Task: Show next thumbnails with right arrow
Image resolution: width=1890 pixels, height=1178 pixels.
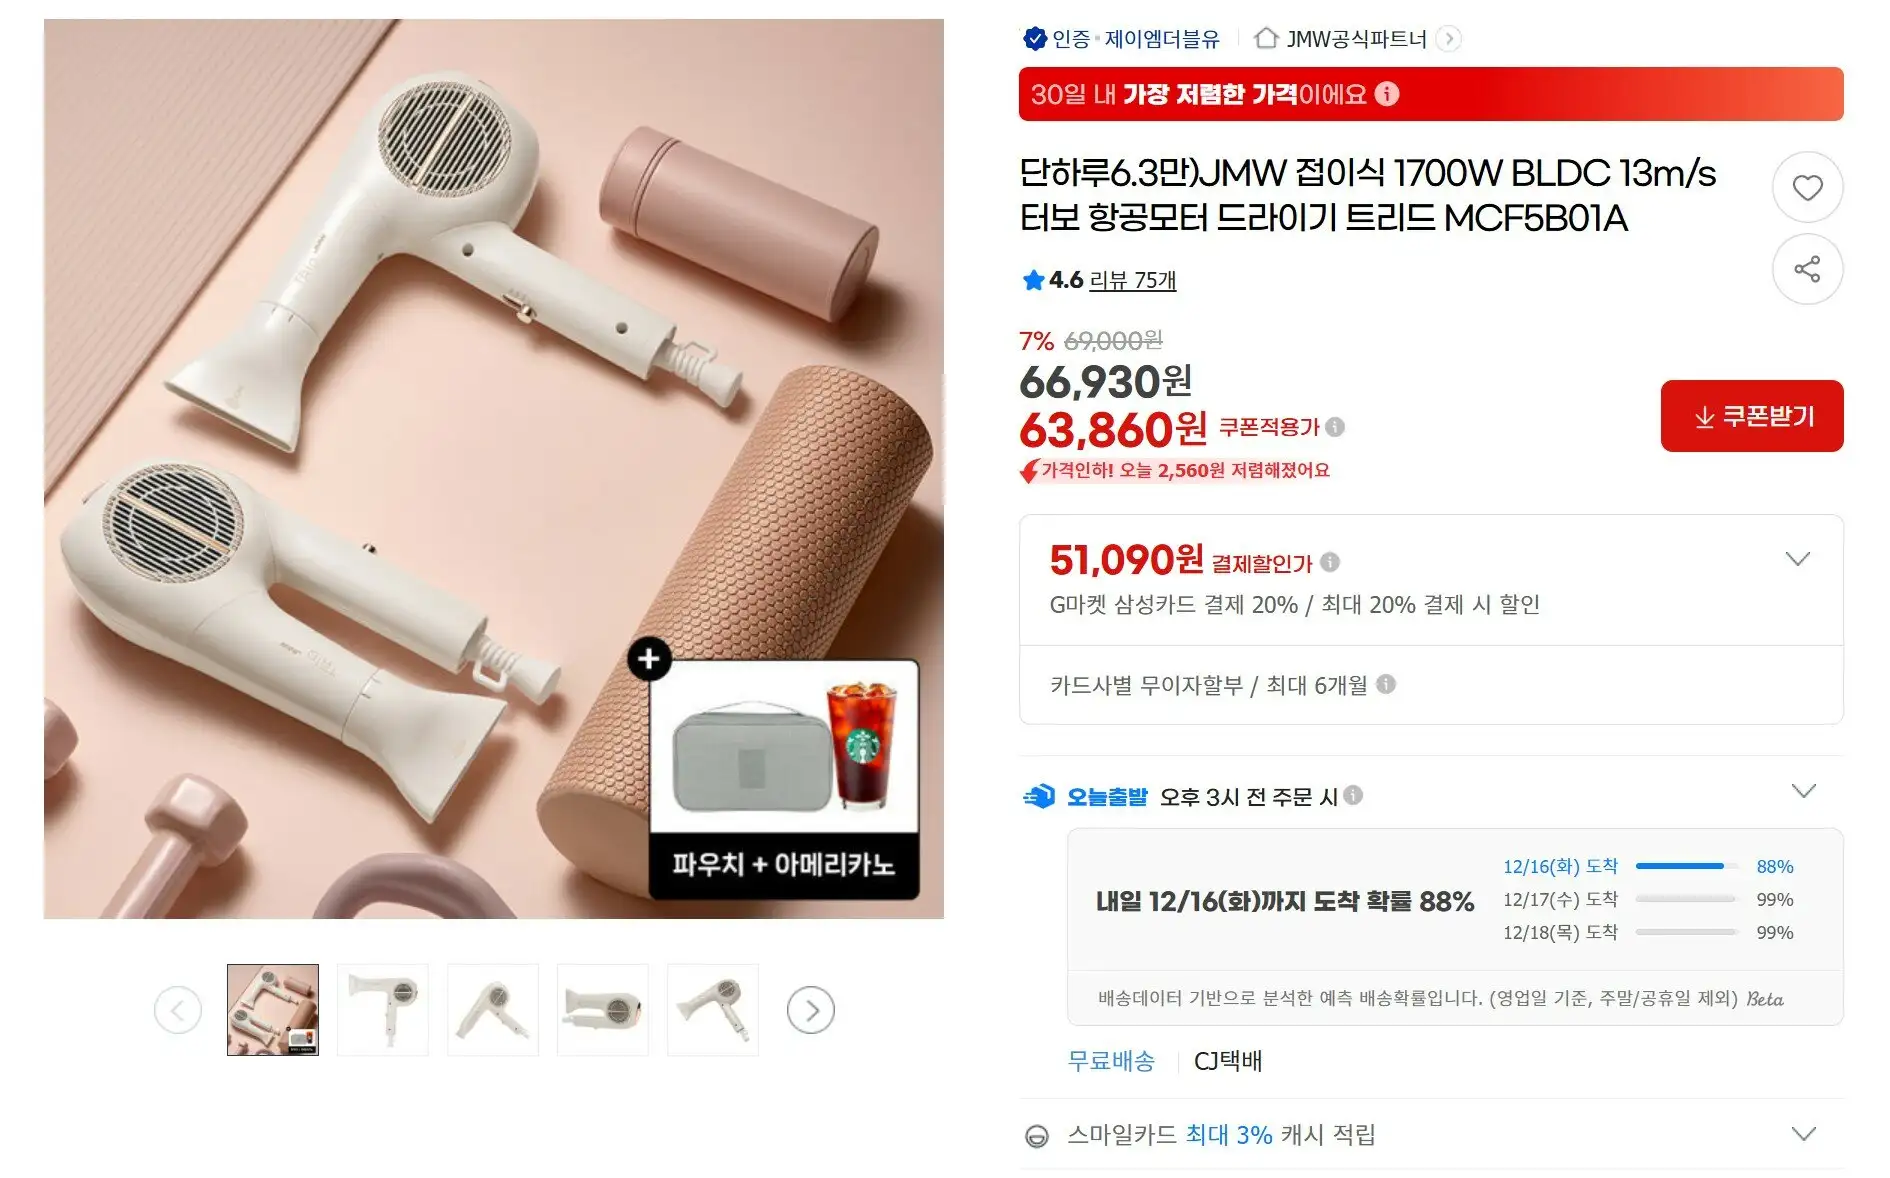Action: (811, 1010)
